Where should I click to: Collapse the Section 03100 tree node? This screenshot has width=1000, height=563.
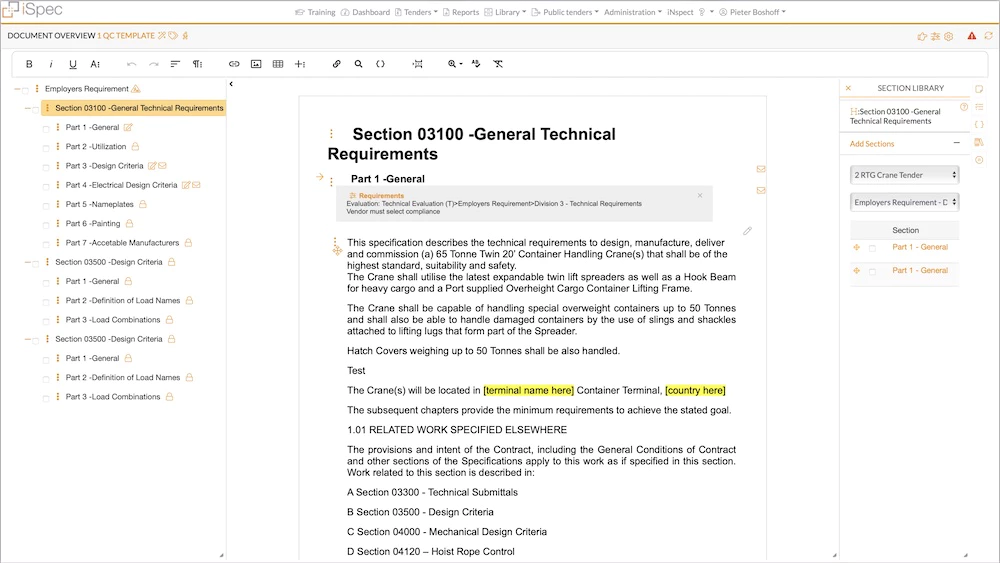(x=27, y=108)
